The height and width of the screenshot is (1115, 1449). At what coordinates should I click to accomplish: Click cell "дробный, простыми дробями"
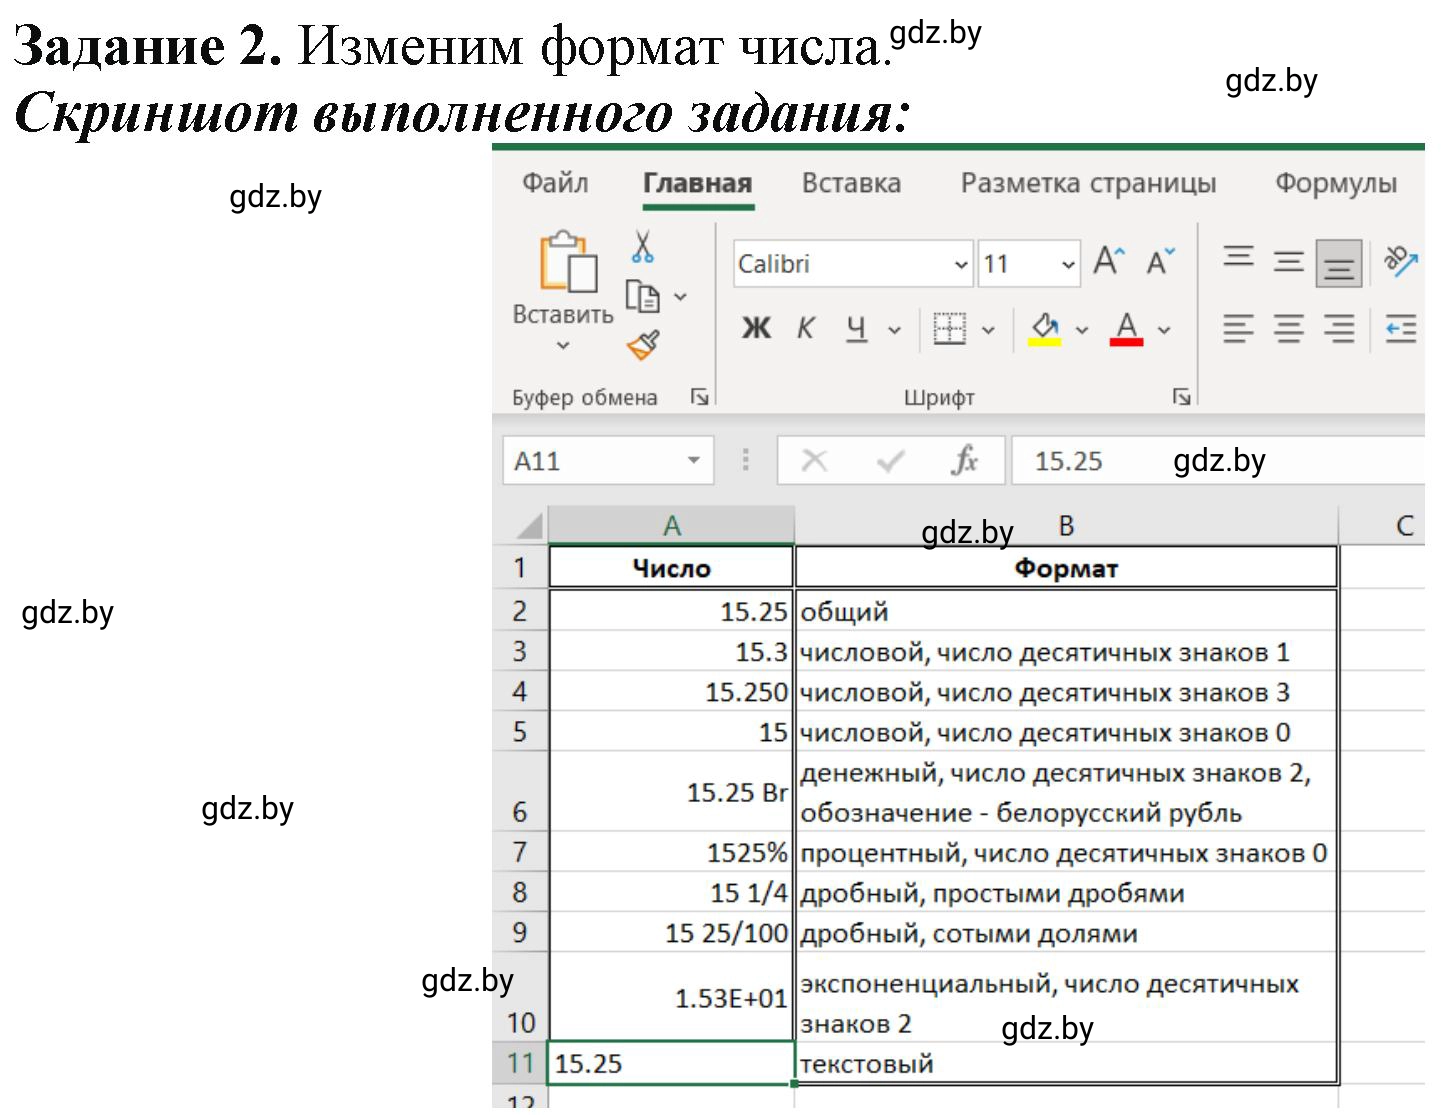(1066, 892)
